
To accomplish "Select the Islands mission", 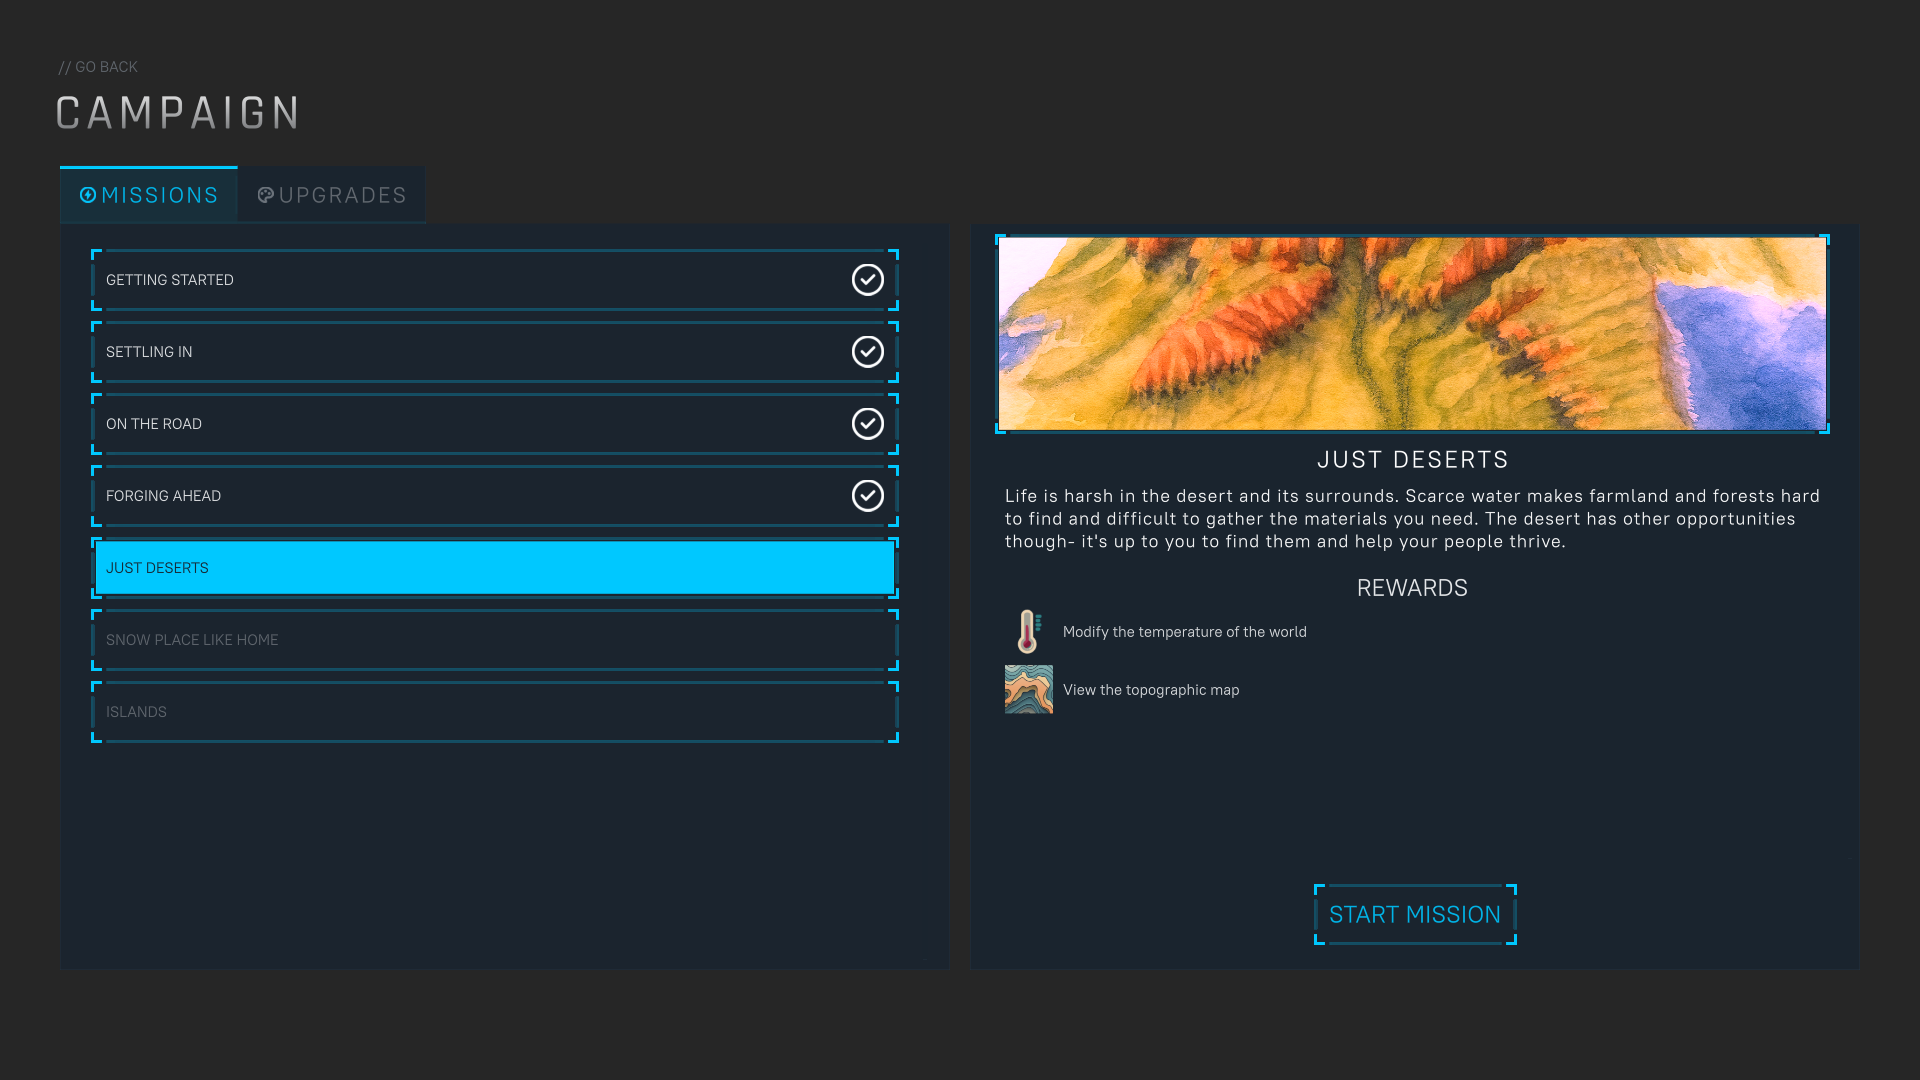I will pyautogui.click(x=495, y=712).
